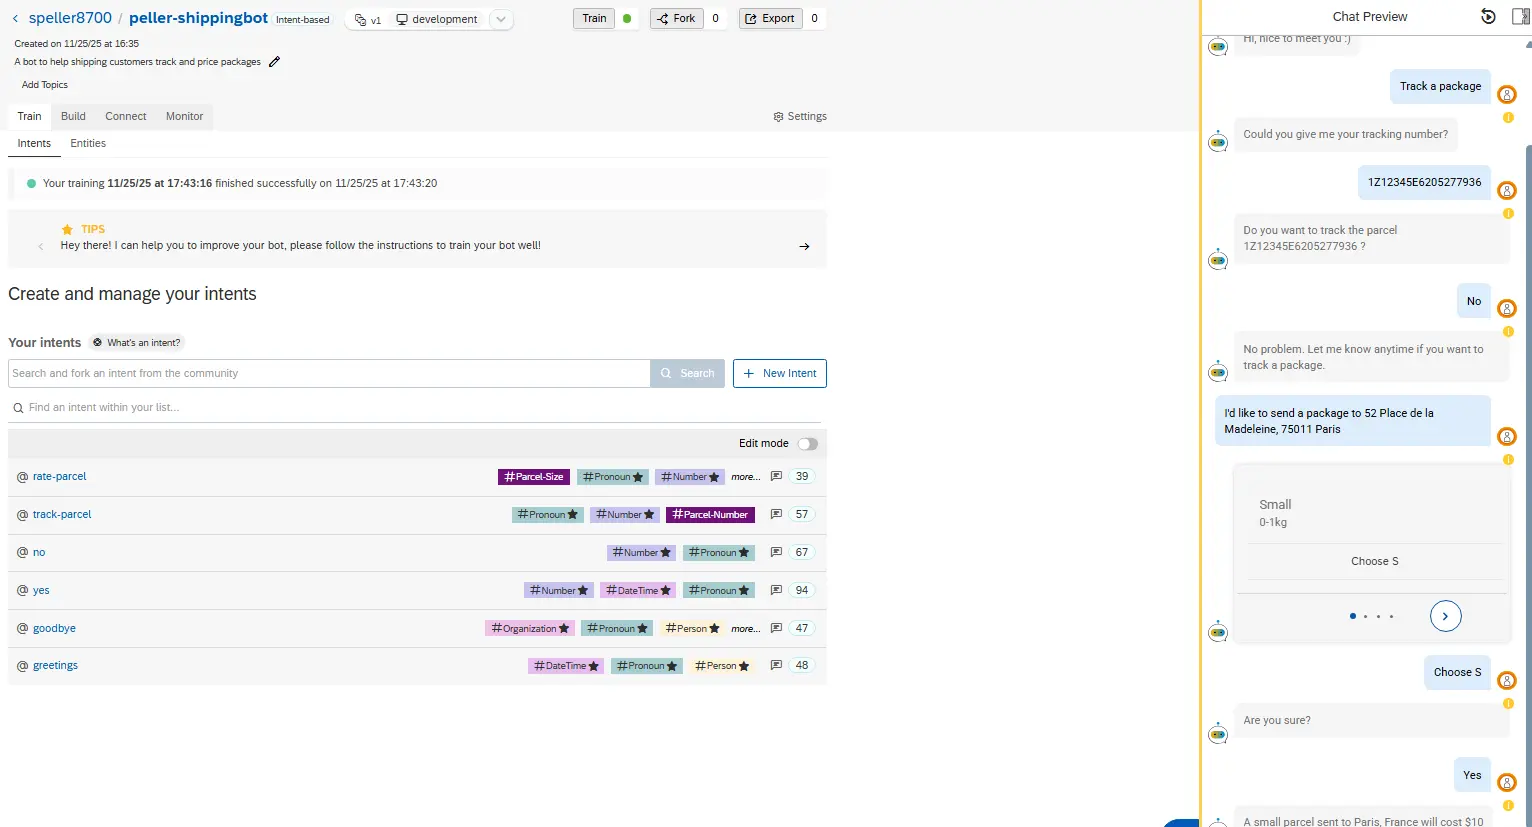Open the track-parcel intent

[x=61, y=514]
